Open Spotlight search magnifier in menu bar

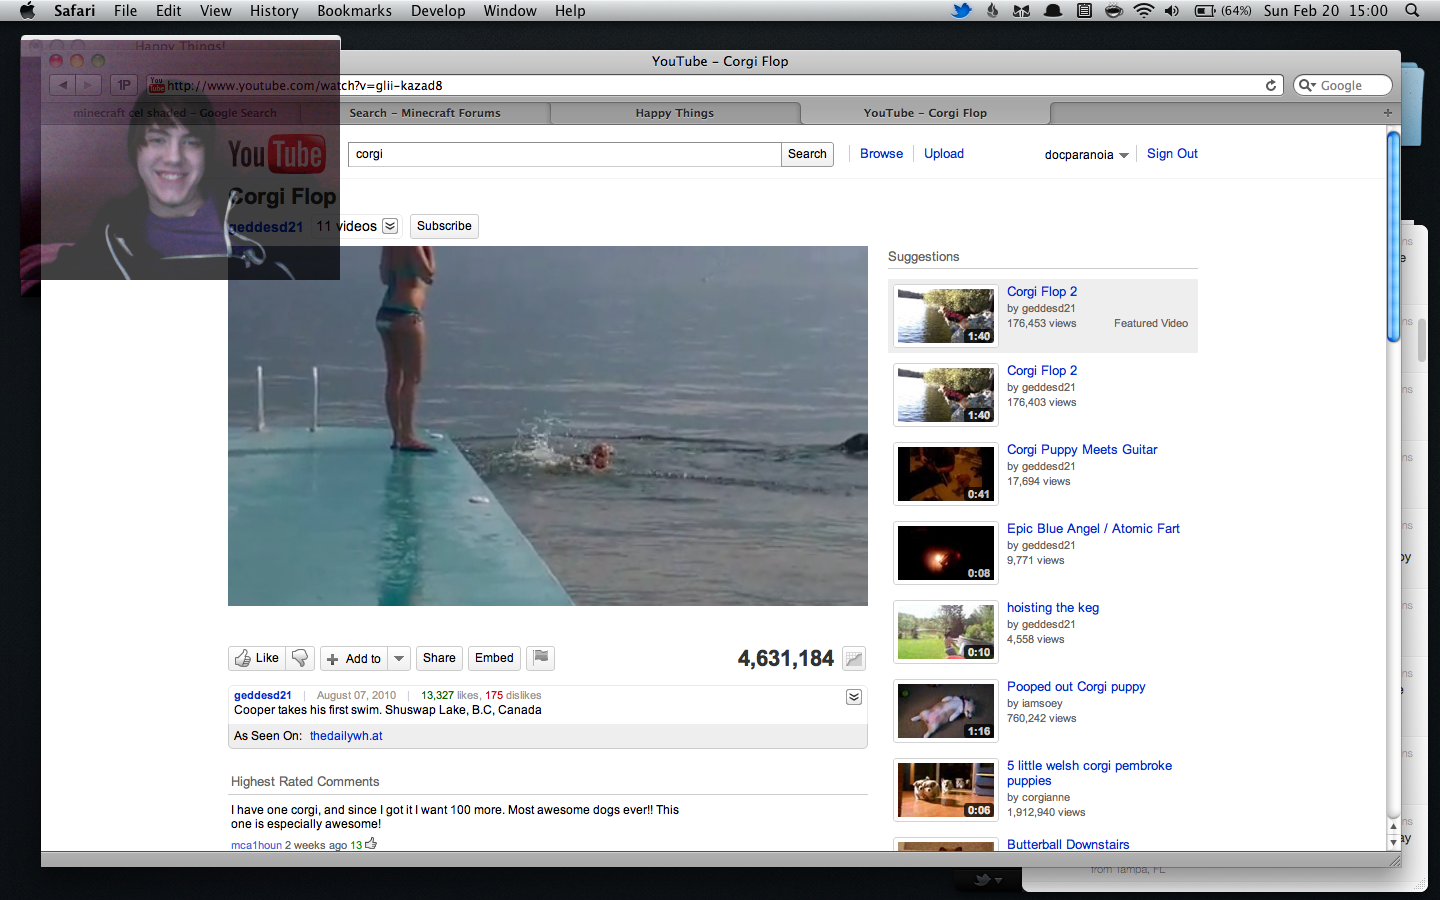pyautogui.click(x=1412, y=11)
